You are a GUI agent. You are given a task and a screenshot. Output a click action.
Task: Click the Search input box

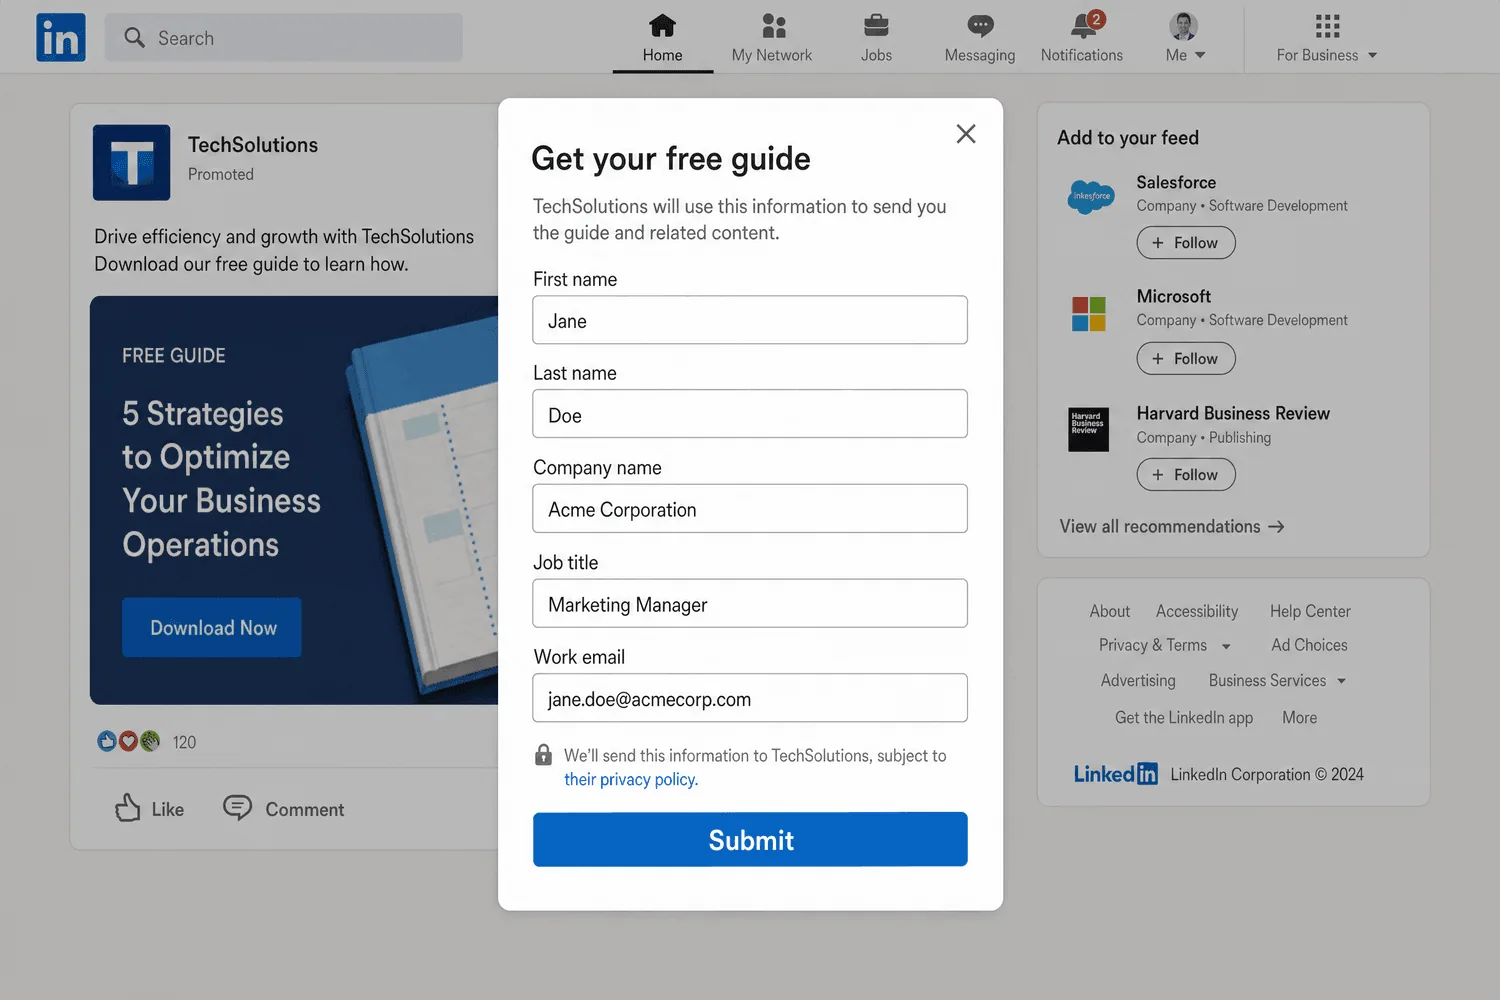pos(284,38)
